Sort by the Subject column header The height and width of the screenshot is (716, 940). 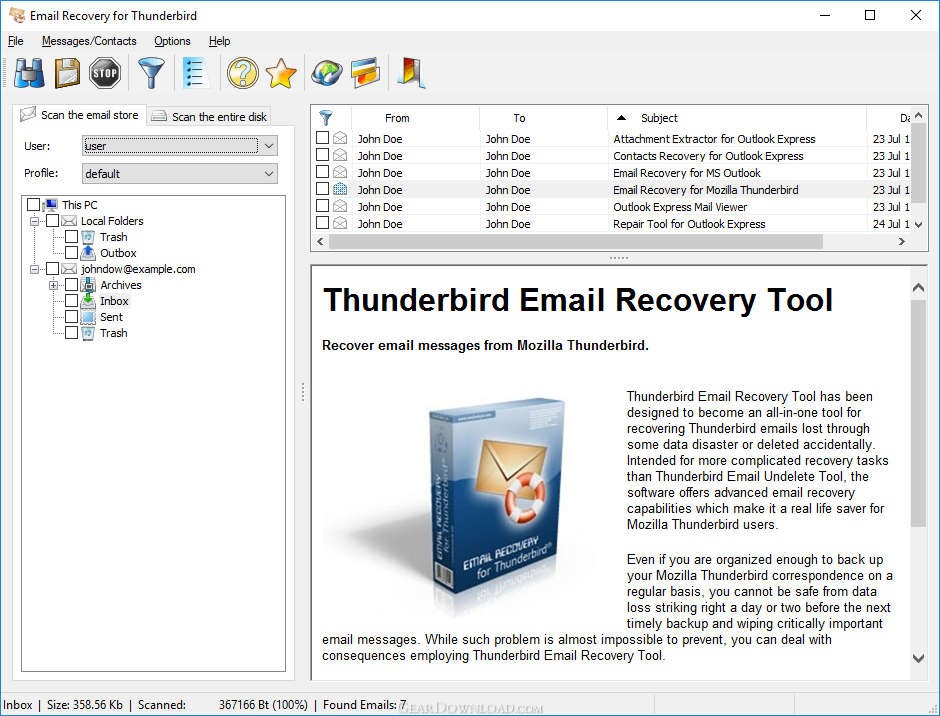[736, 118]
